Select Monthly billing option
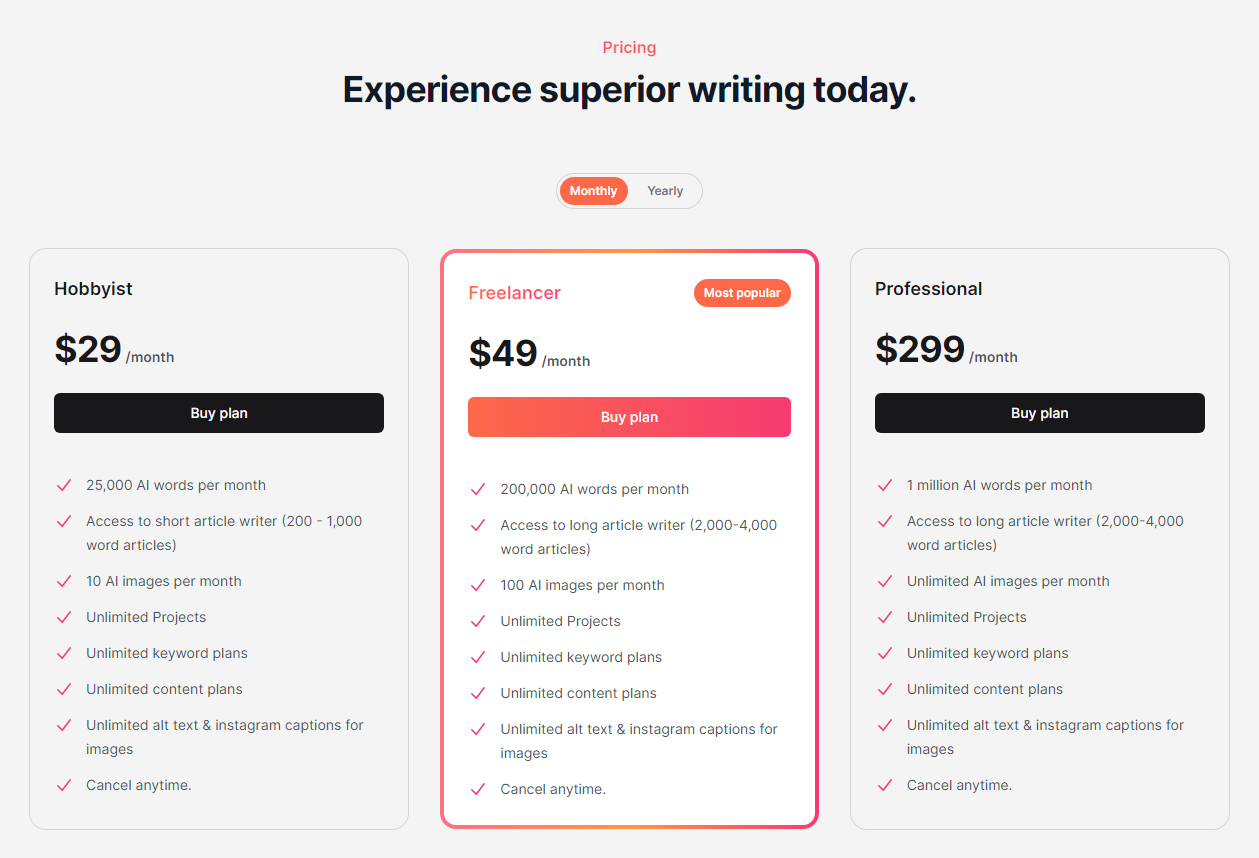The width and height of the screenshot is (1259, 858). click(594, 191)
